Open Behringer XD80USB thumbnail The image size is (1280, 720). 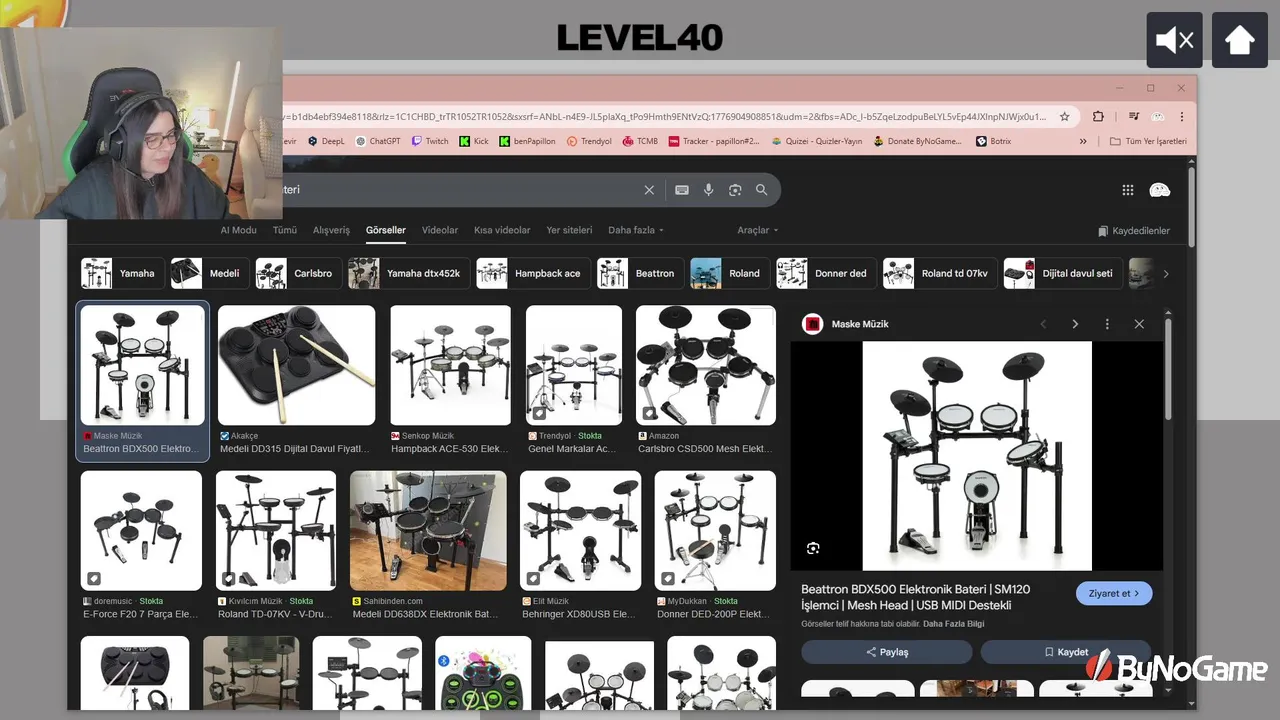581,530
